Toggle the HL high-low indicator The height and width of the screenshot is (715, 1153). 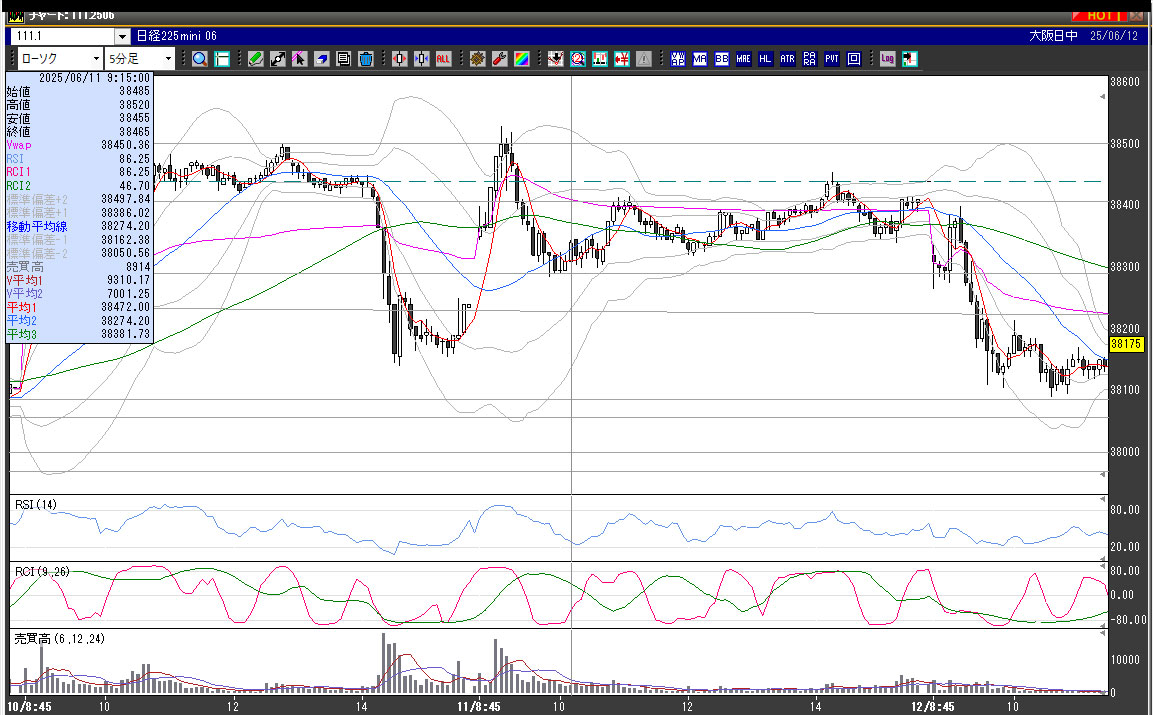click(765, 59)
